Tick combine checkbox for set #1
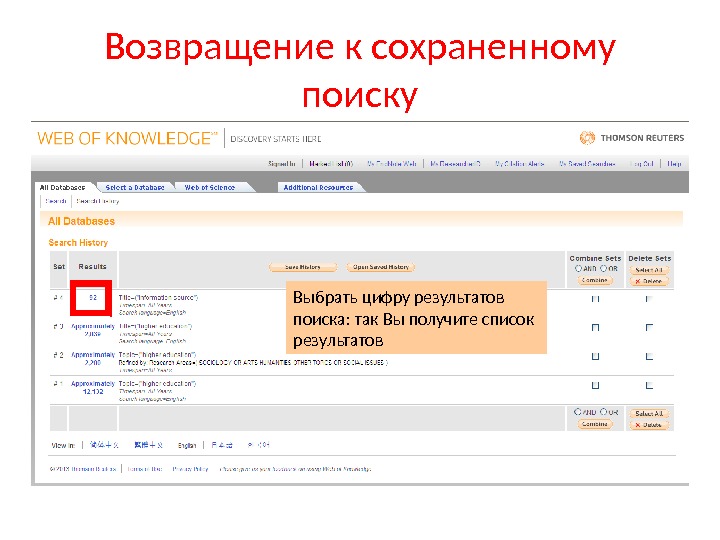 point(596,385)
